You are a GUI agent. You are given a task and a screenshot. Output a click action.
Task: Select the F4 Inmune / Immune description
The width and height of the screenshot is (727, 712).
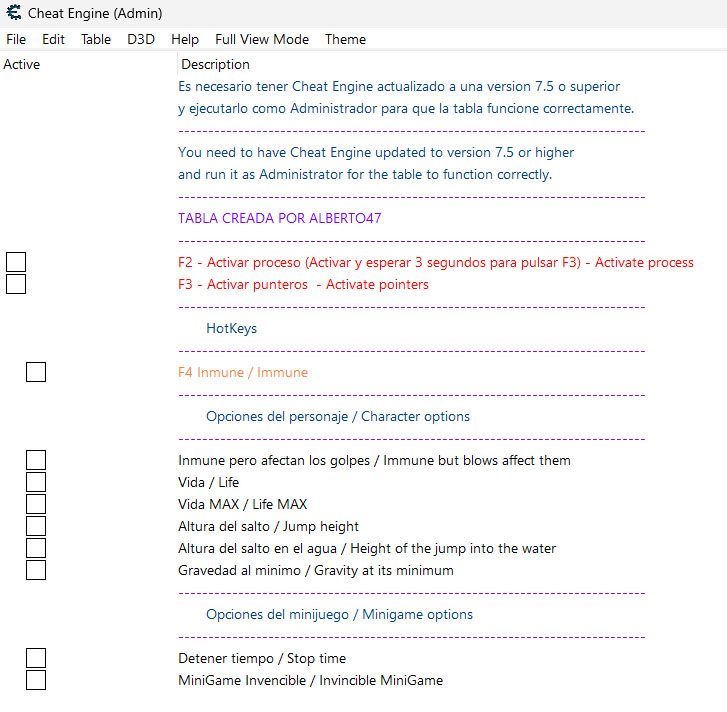coord(243,372)
